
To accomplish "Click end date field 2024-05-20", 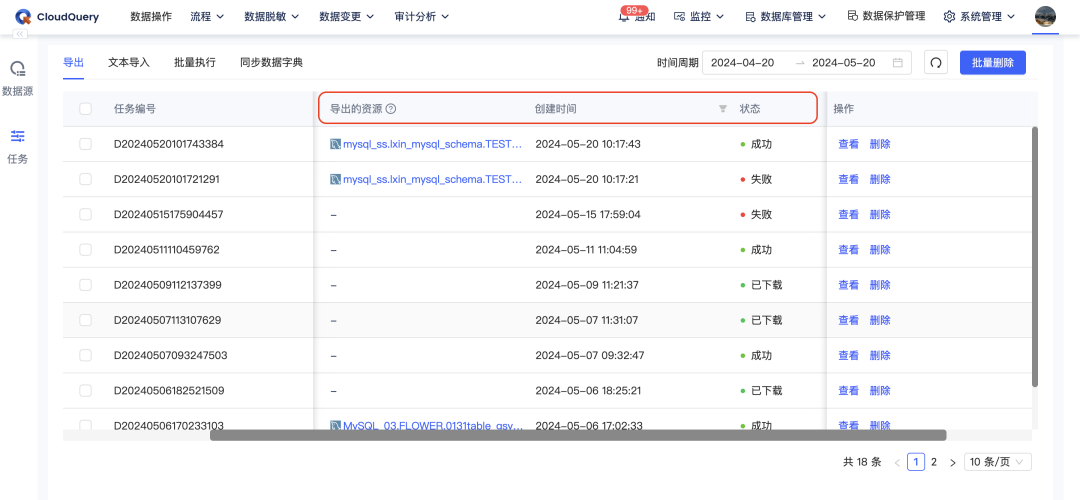I will tap(844, 63).
